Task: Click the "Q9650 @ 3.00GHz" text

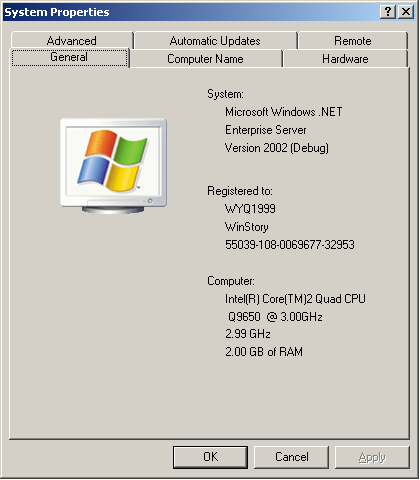Action: pyautogui.click(x=275, y=316)
